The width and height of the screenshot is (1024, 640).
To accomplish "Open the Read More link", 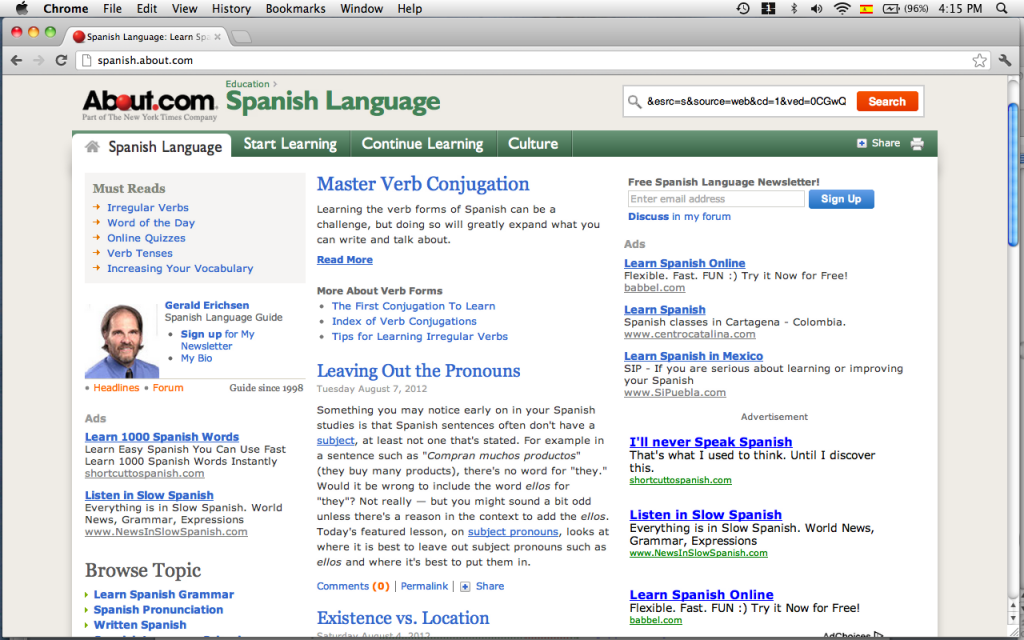I will (345, 260).
